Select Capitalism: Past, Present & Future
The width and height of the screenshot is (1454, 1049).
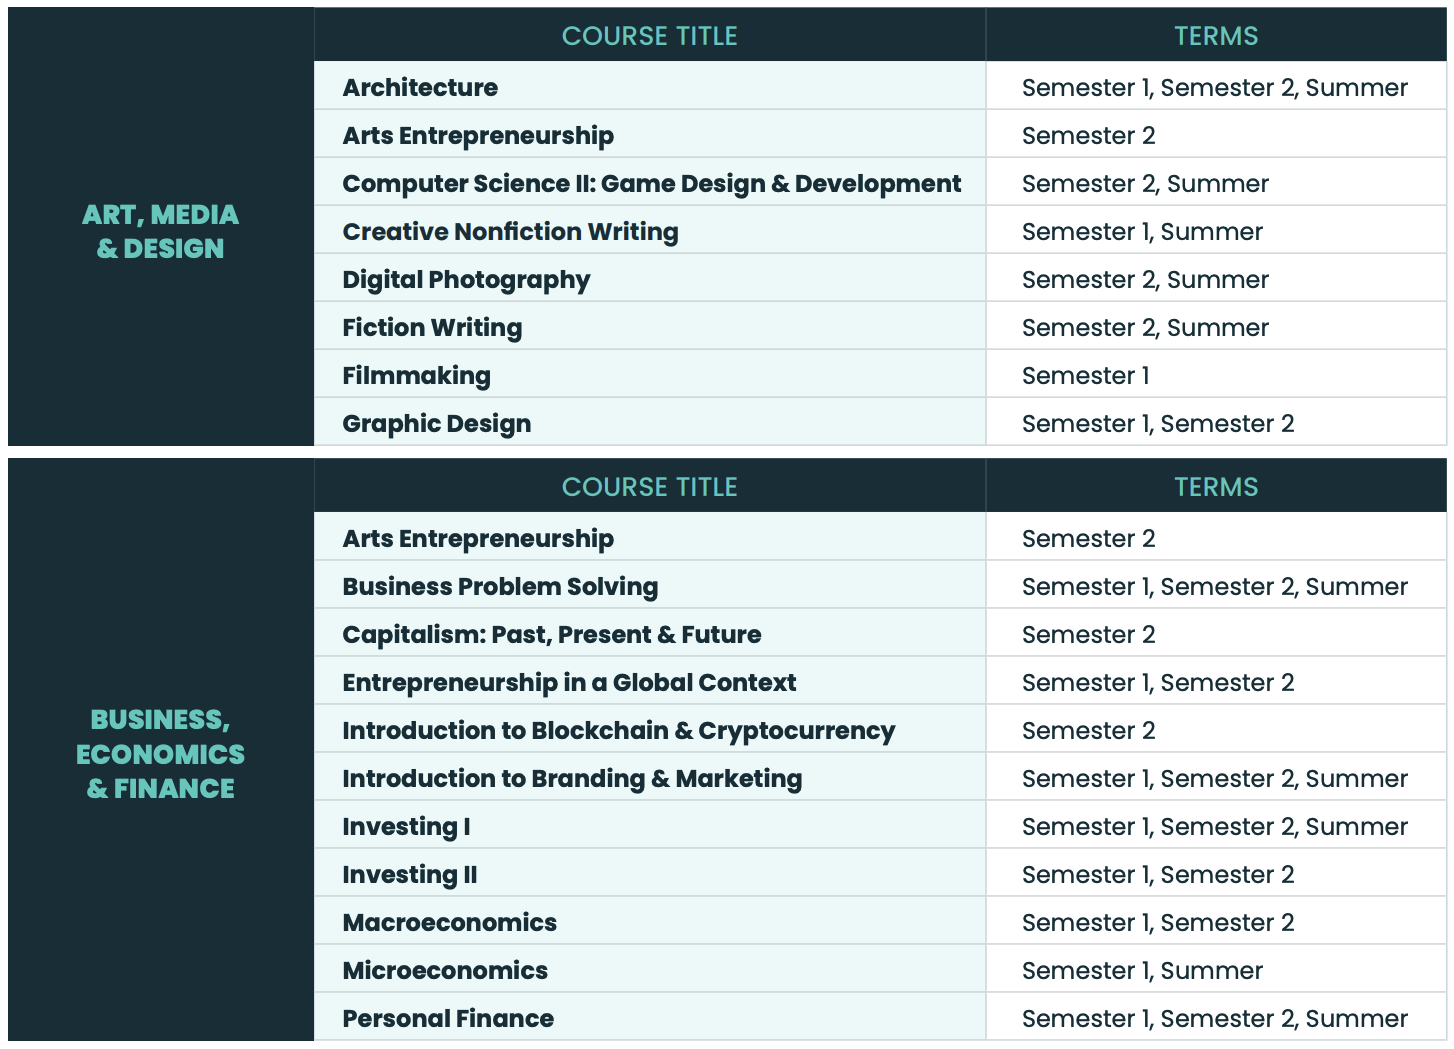[x=551, y=635]
